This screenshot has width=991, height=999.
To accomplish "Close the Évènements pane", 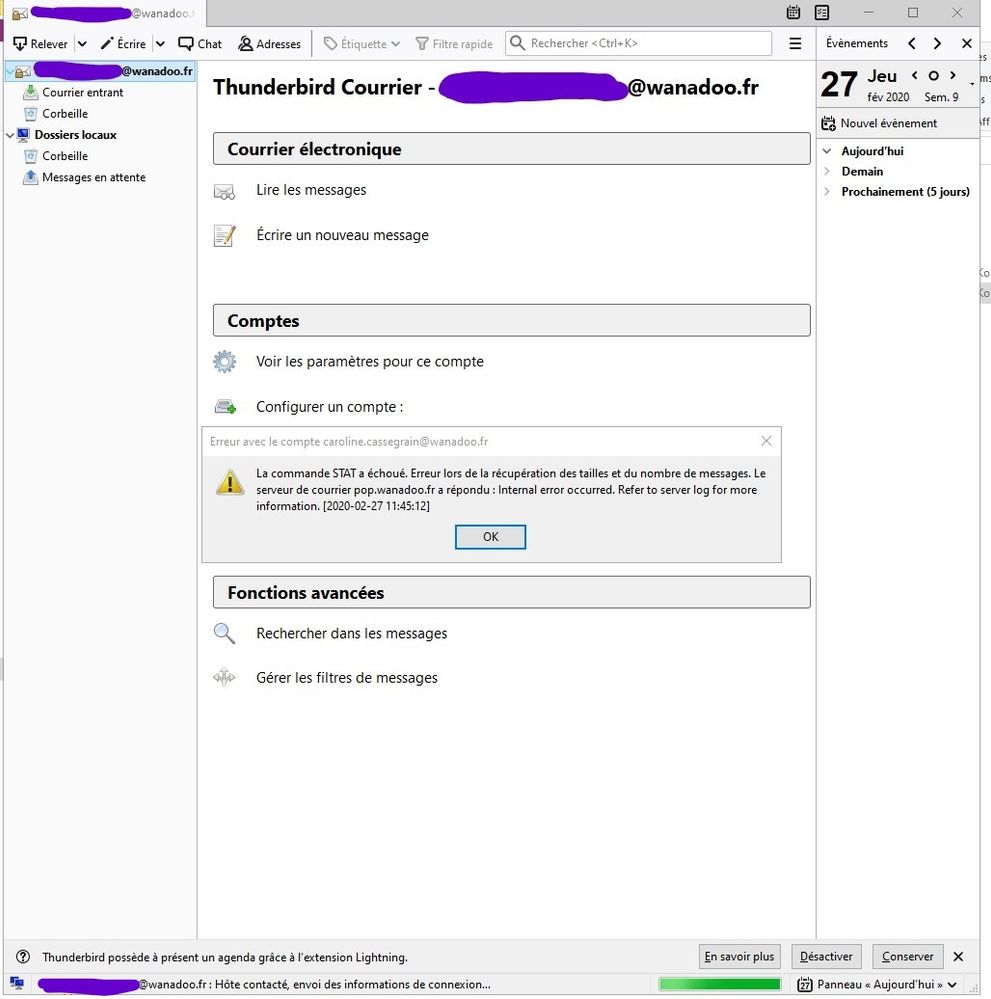I will click(x=967, y=43).
